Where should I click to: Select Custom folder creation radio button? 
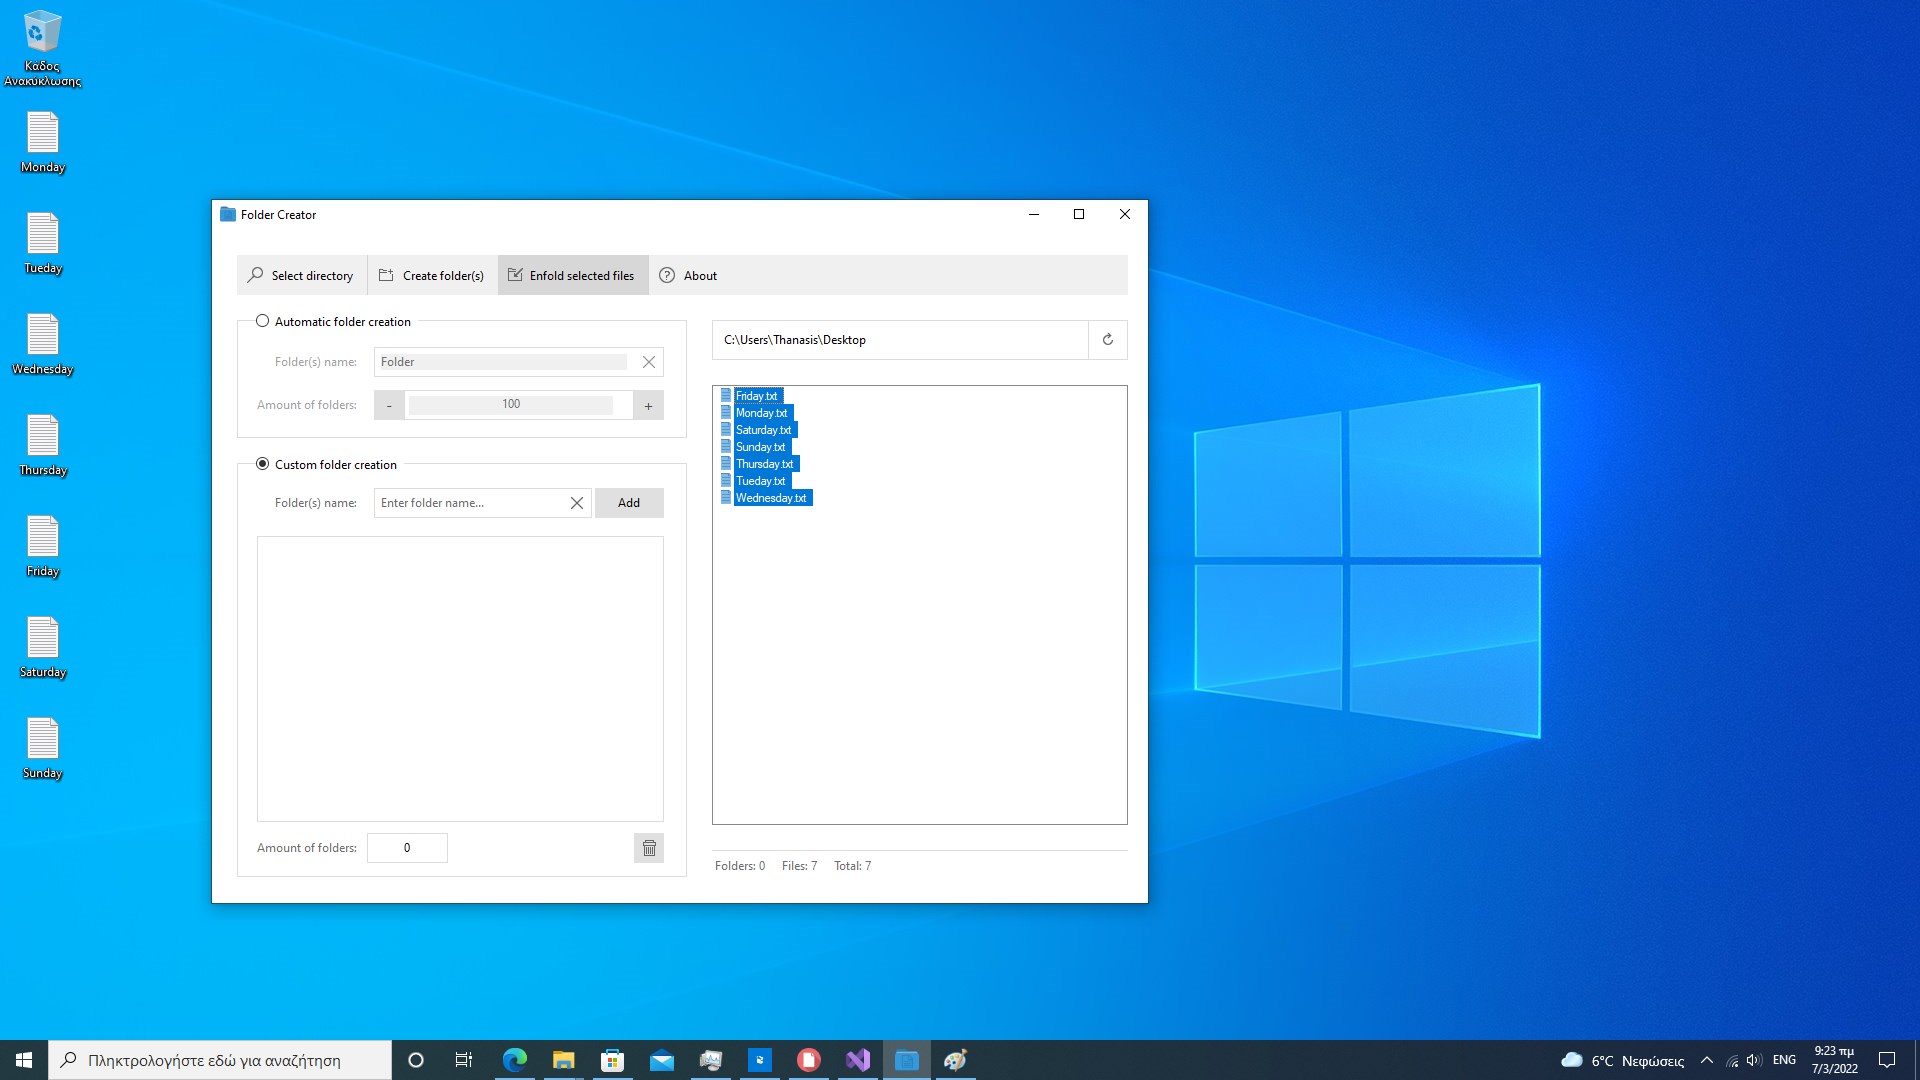[x=263, y=464]
